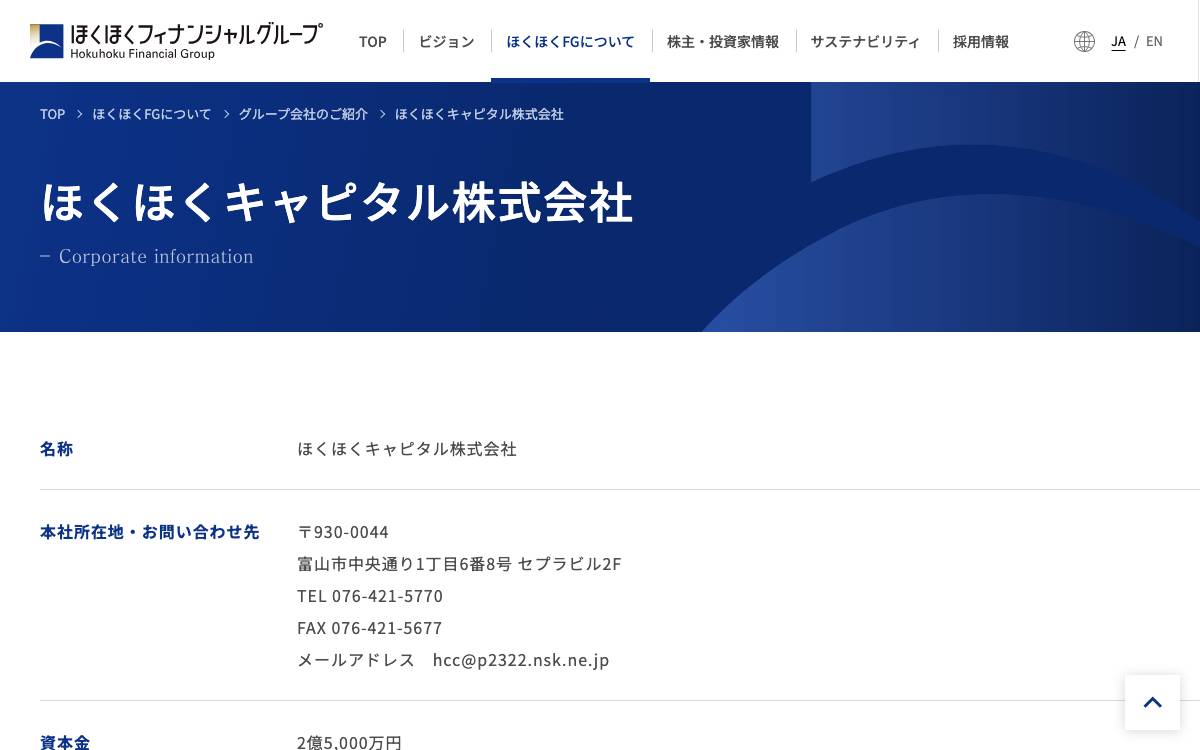
Task: Open the サステナビリティ menu item
Action: [866, 41]
